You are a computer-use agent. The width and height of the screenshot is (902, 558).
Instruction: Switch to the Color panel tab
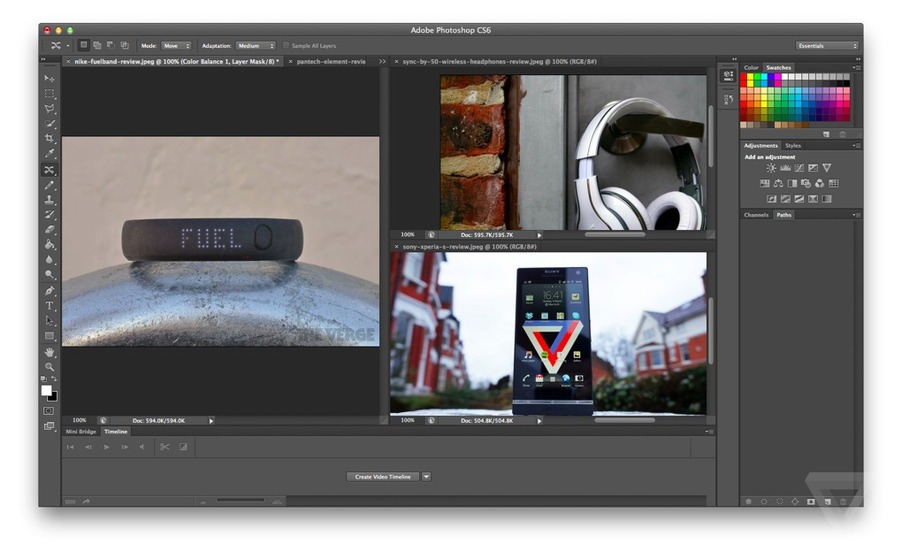(751, 67)
